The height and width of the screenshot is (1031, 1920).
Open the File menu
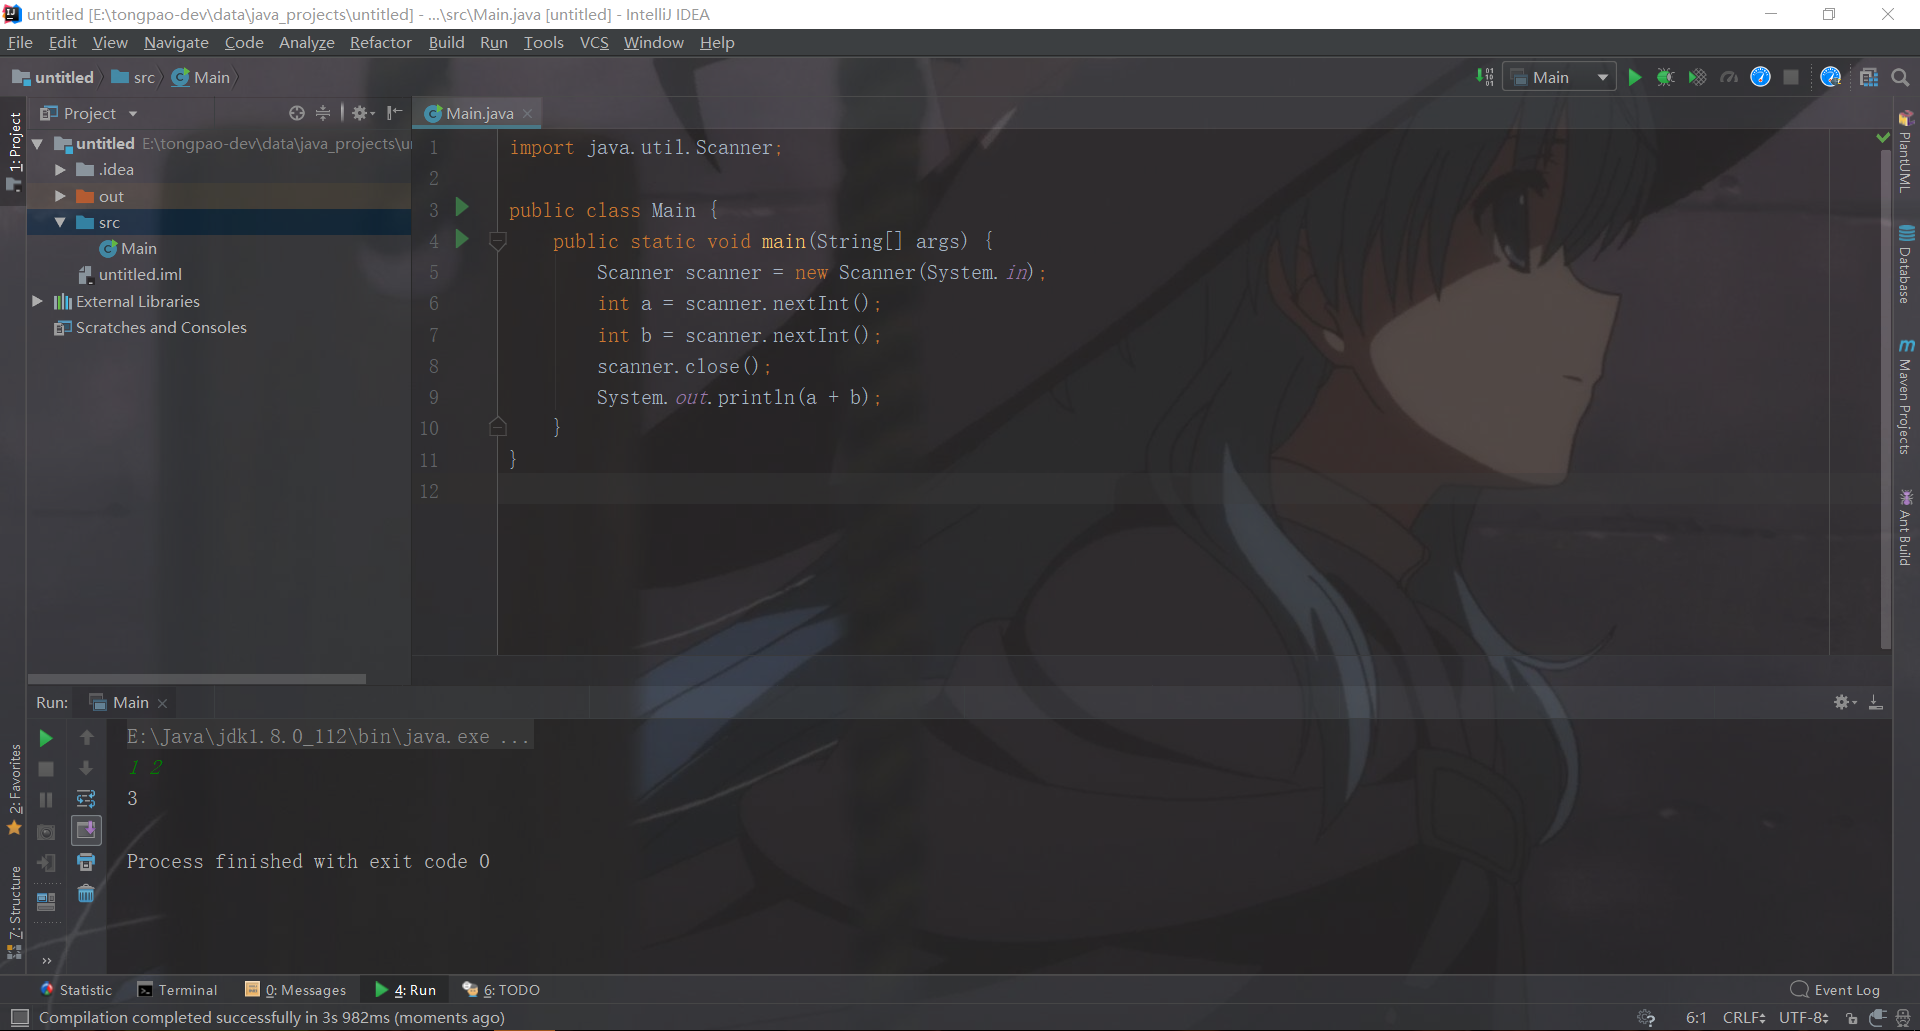pyautogui.click(x=20, y=42)
